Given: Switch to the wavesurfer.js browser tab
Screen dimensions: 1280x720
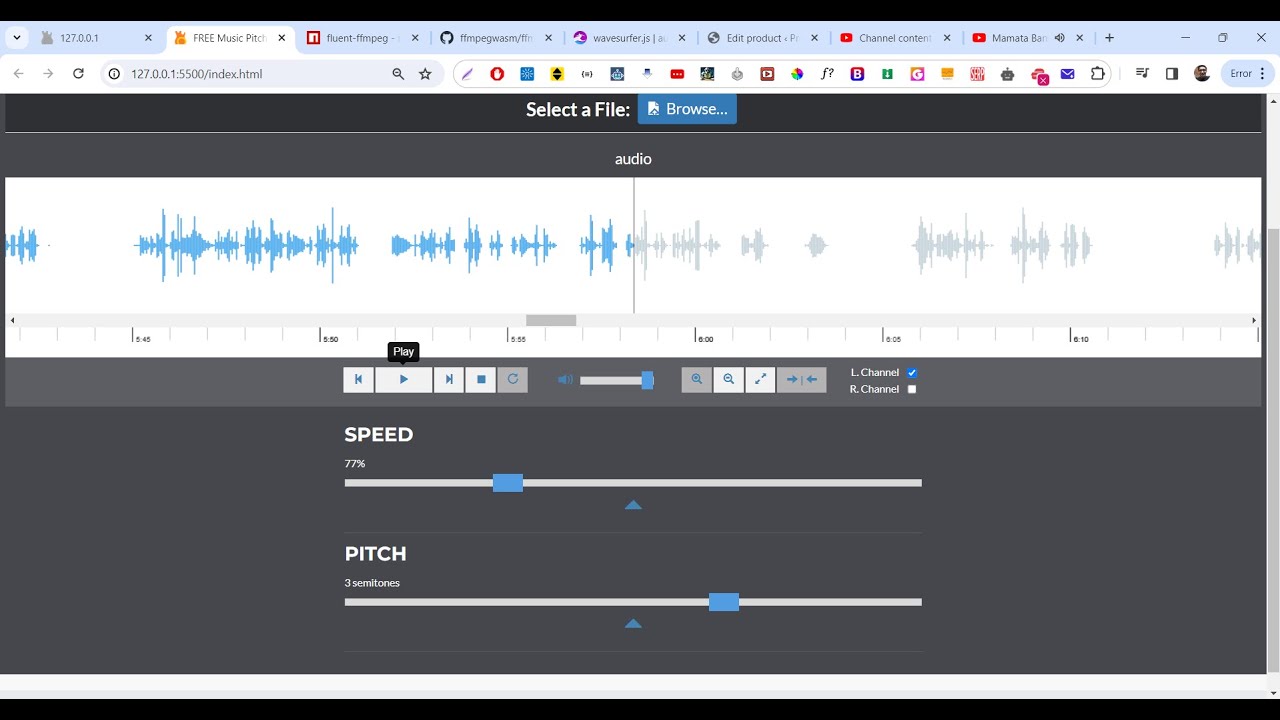Looking at the screenshot, I should (628, 38).
